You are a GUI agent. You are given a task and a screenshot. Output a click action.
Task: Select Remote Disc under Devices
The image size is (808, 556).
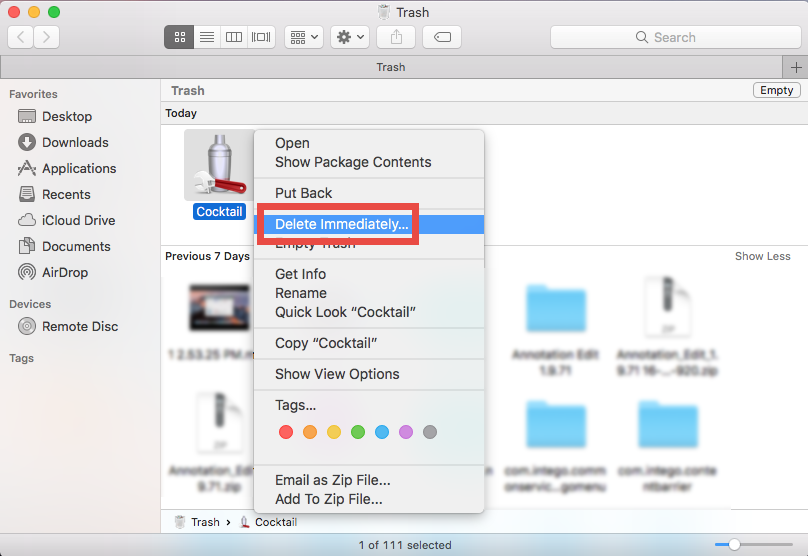pyautogui.click(x=68, y=326)
